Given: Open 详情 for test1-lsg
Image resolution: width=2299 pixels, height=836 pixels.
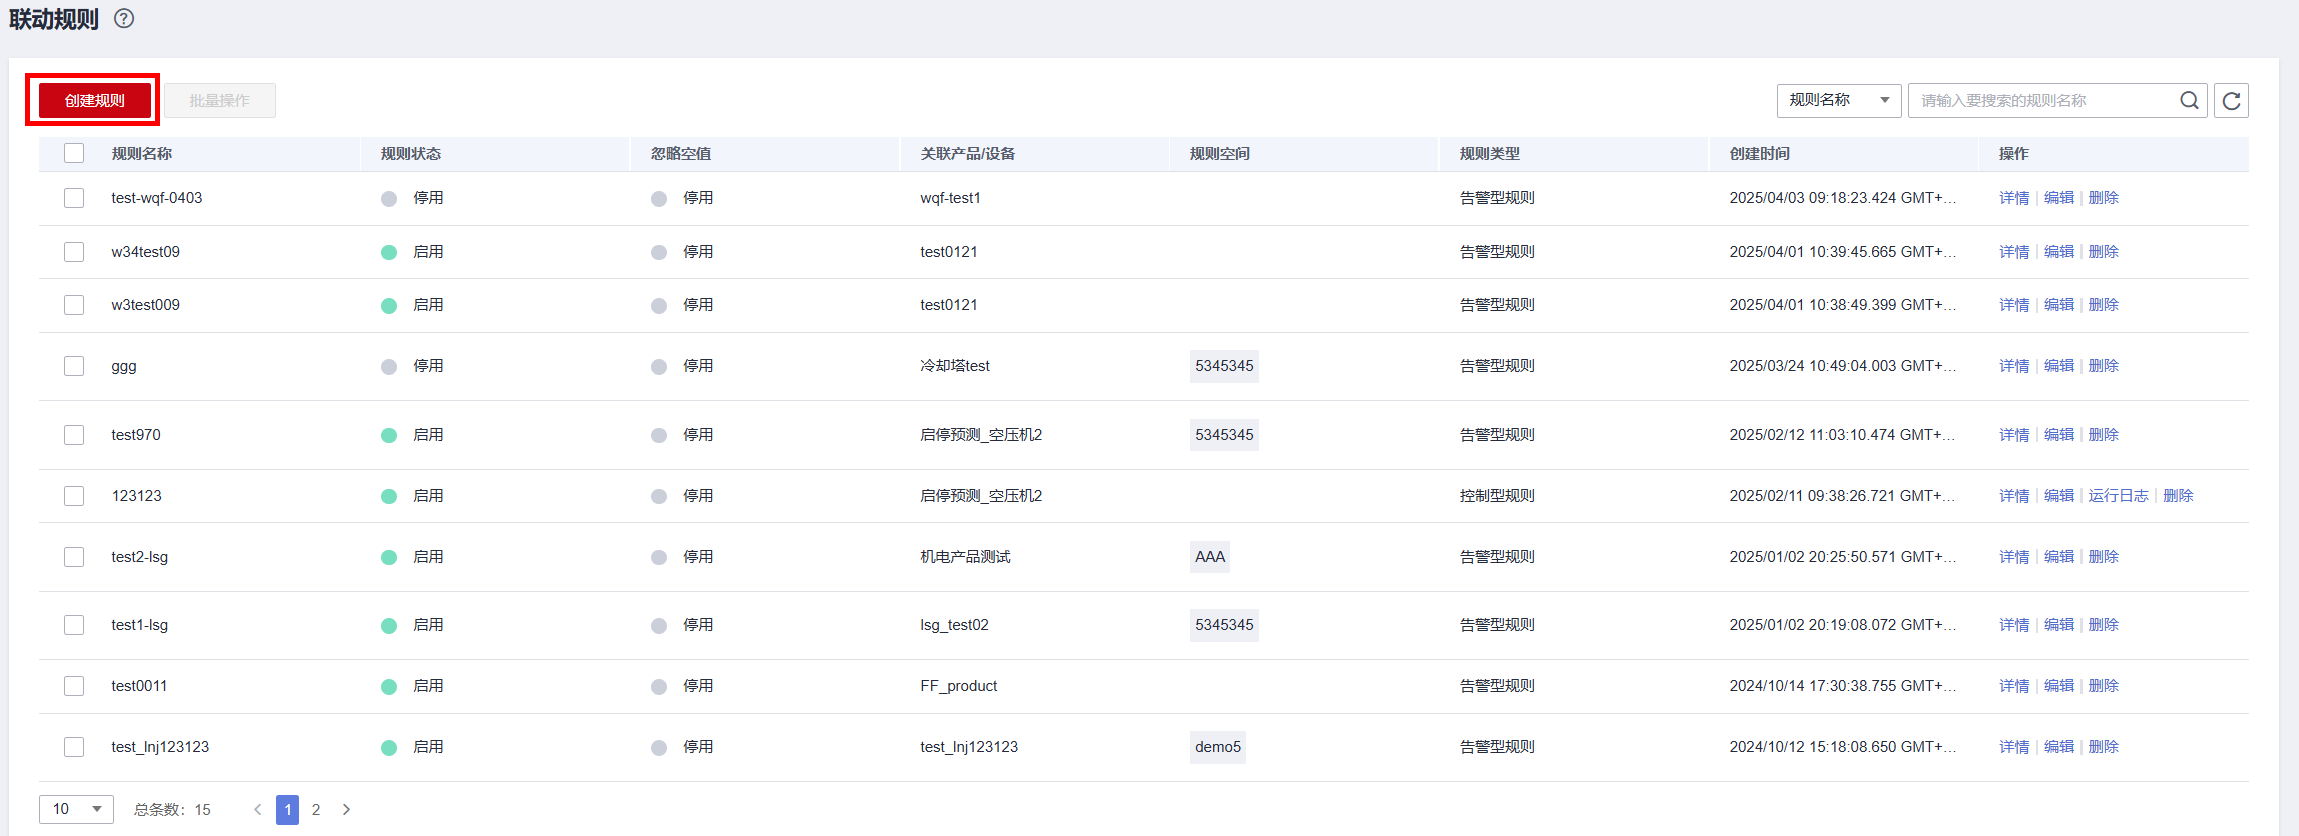Looking at the screenshot, I should [x=2014, y=625].
